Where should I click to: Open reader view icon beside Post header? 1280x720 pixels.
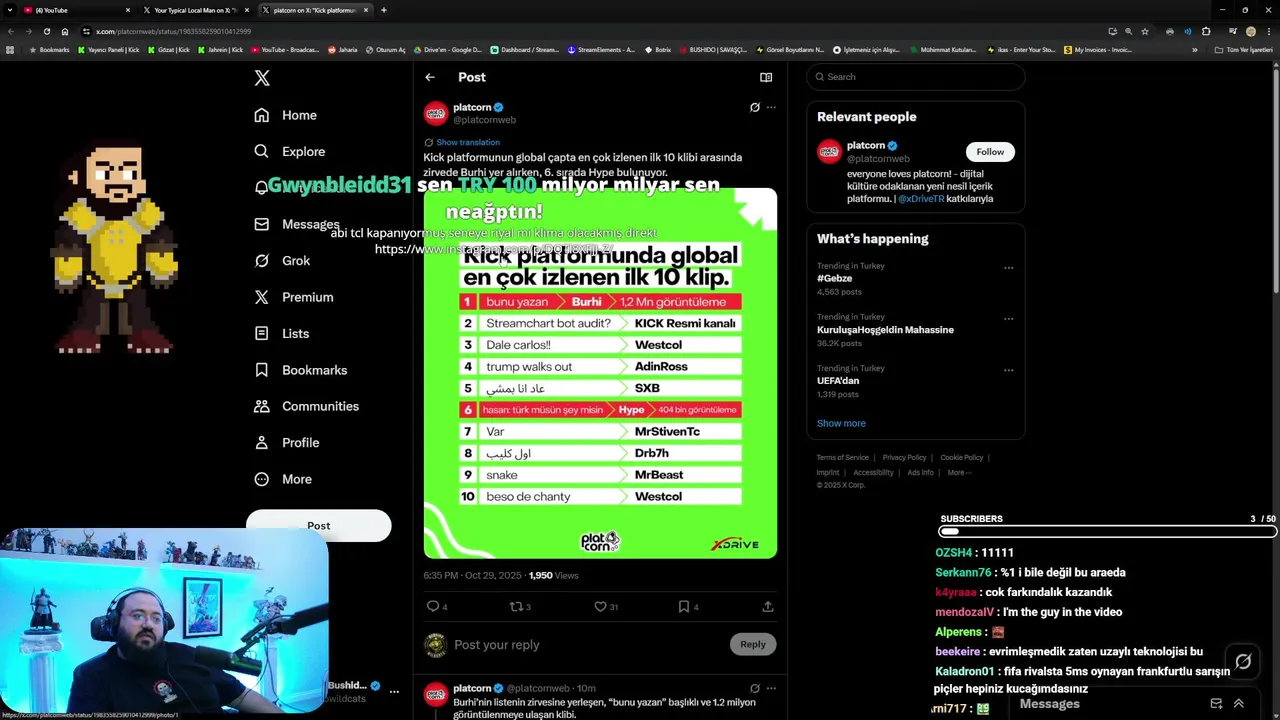pos(766,77)
